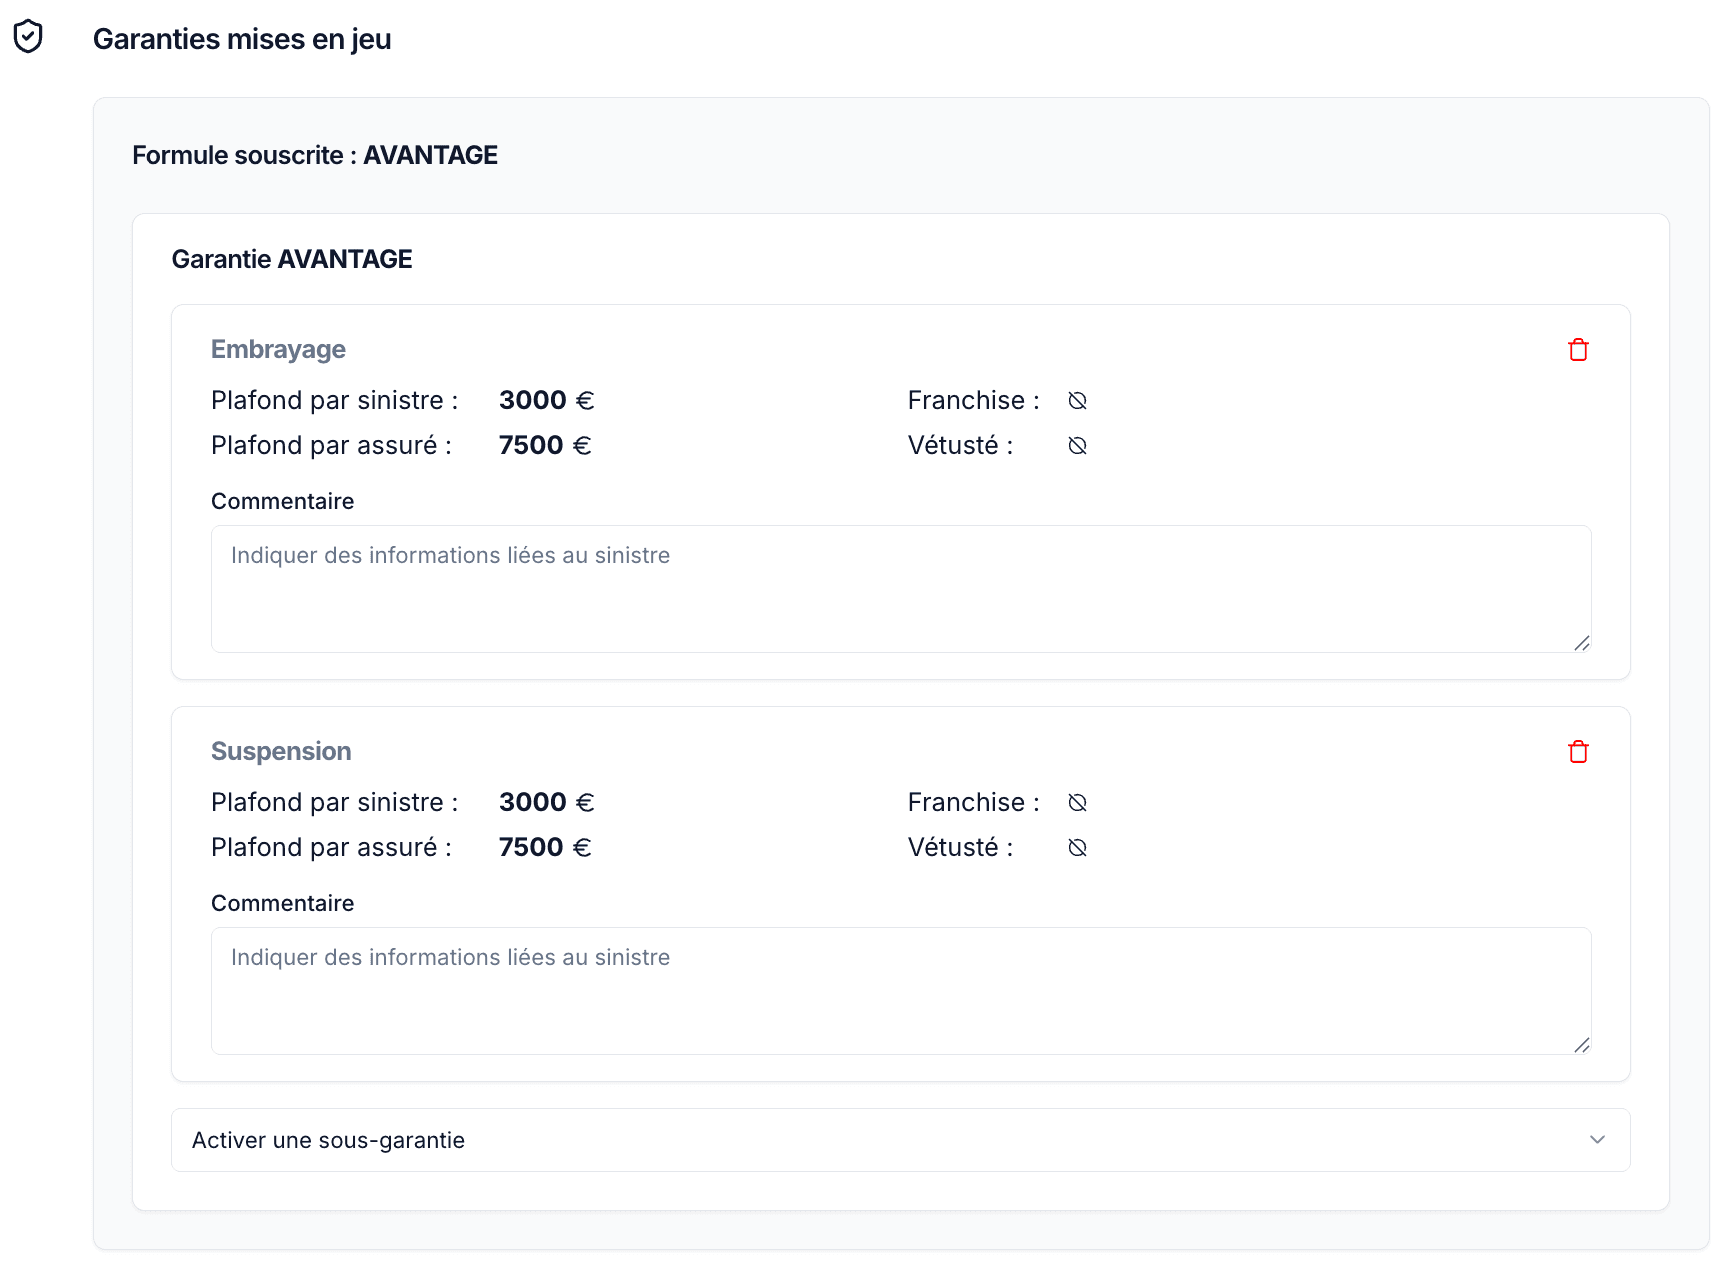Click the Embrayage section title
The image size is (1730, 1278).
pos(278,350)
